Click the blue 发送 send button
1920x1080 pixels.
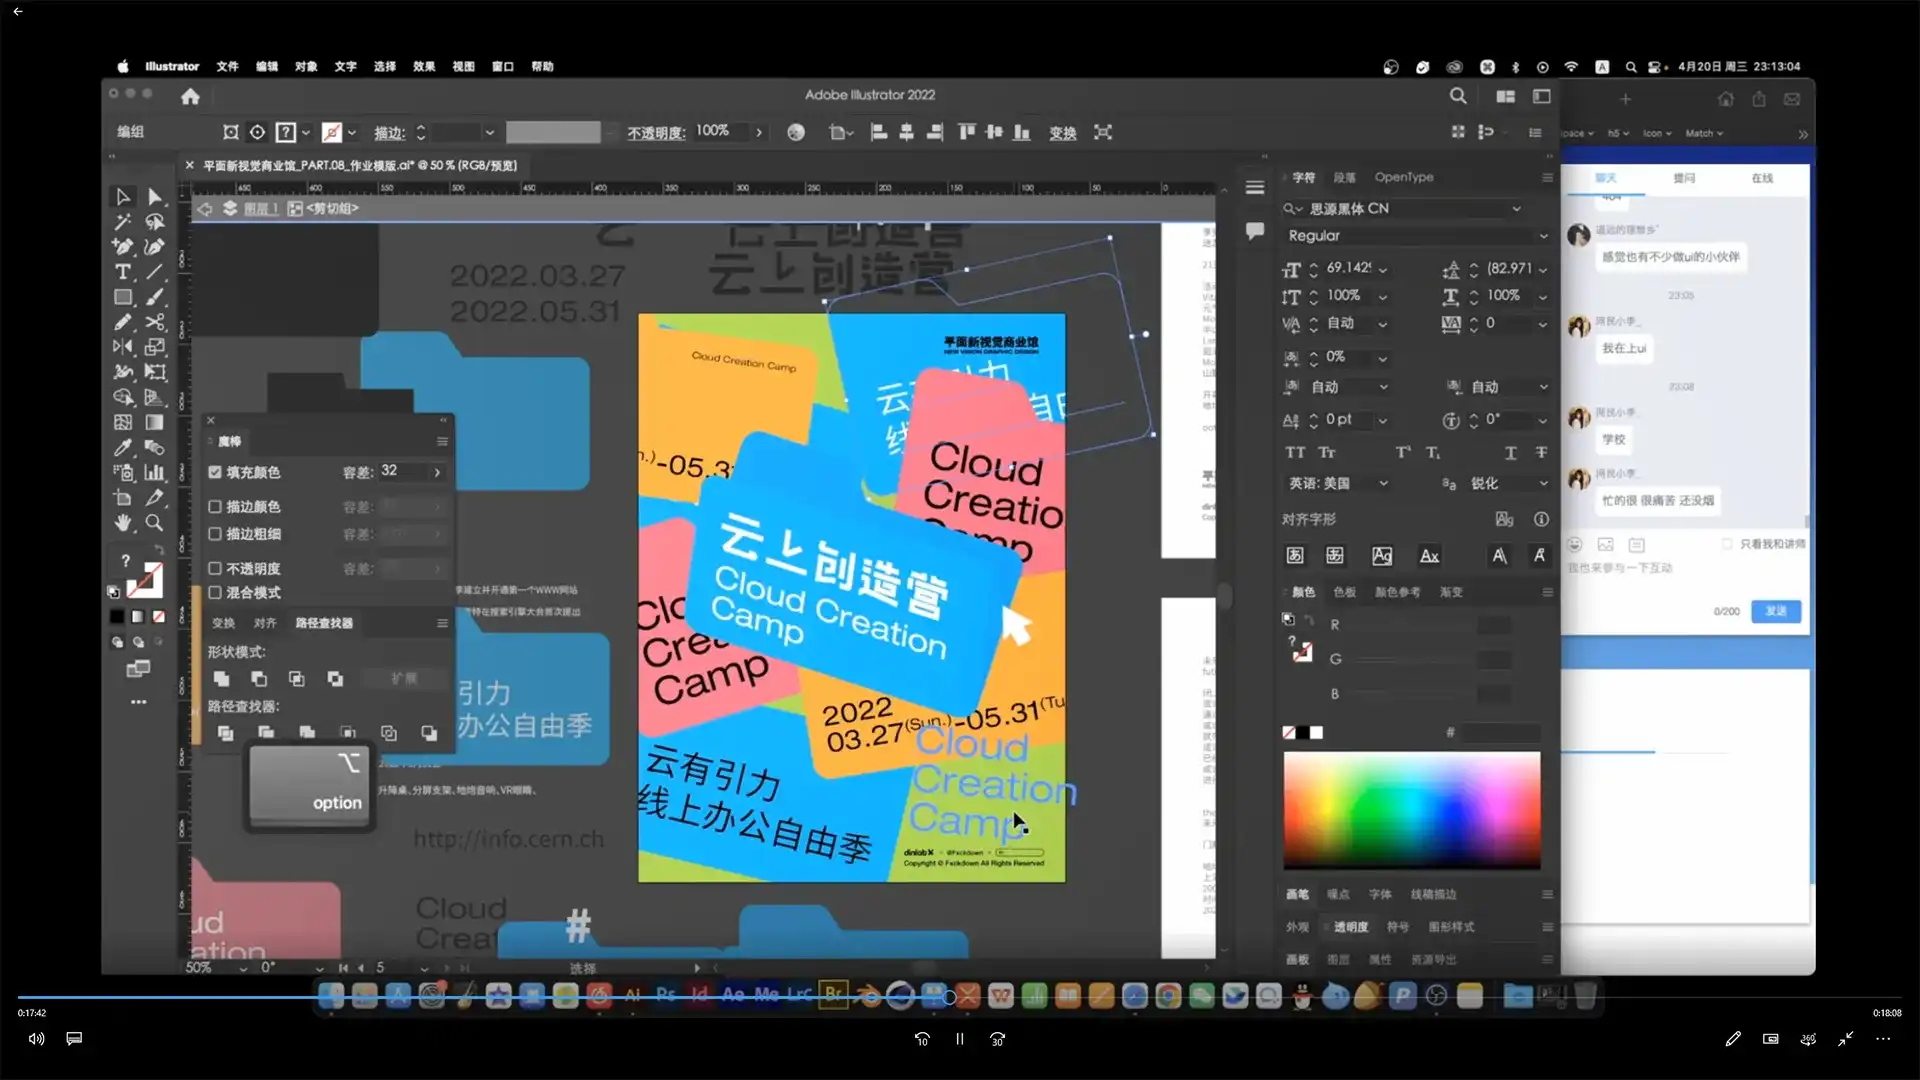point(1775,611)
